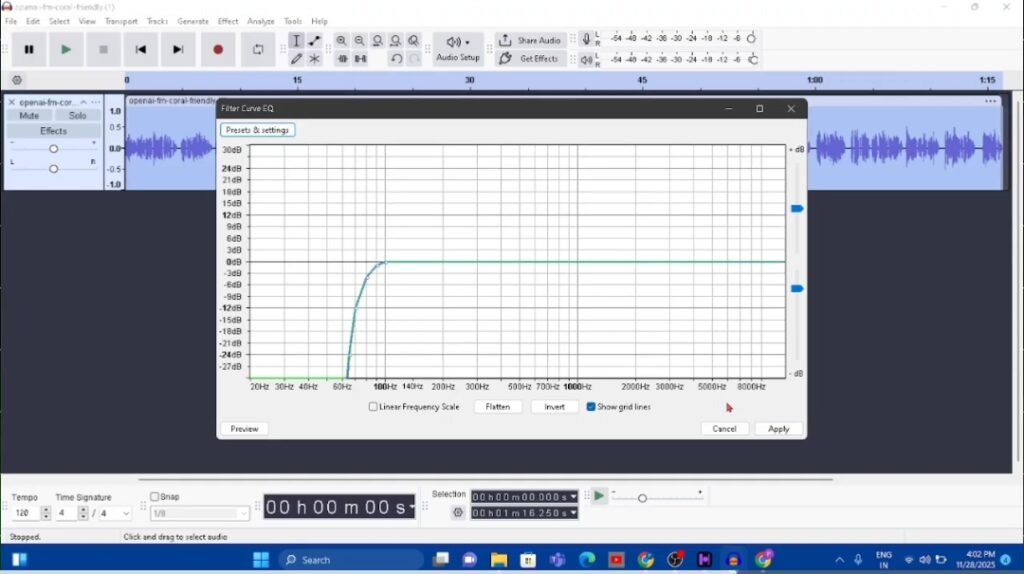1024x574 pixels.
Task: Enable the Linear Frequency Scale checkbox
Action: (374, 407)
